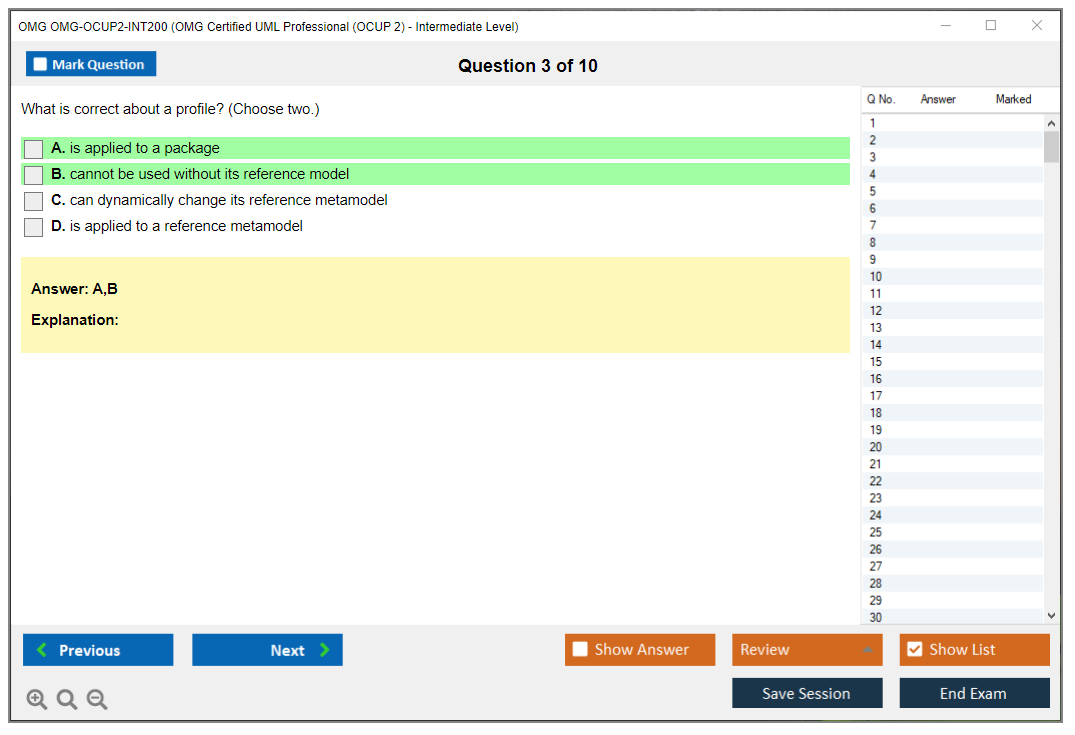
Task: Toggle the Show Answer checkbox
Action: [x=581, y=650]
